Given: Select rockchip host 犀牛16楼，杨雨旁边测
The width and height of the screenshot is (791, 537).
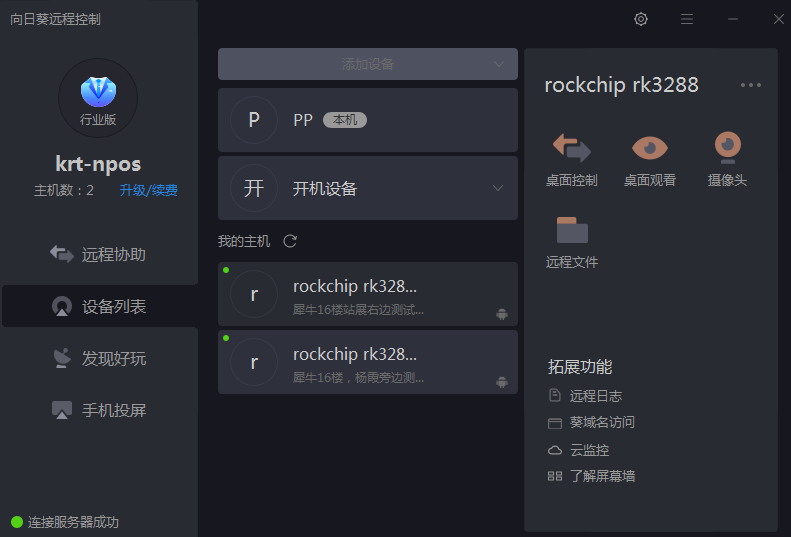Looking at the screenshot, I should (x=368, y=362).
